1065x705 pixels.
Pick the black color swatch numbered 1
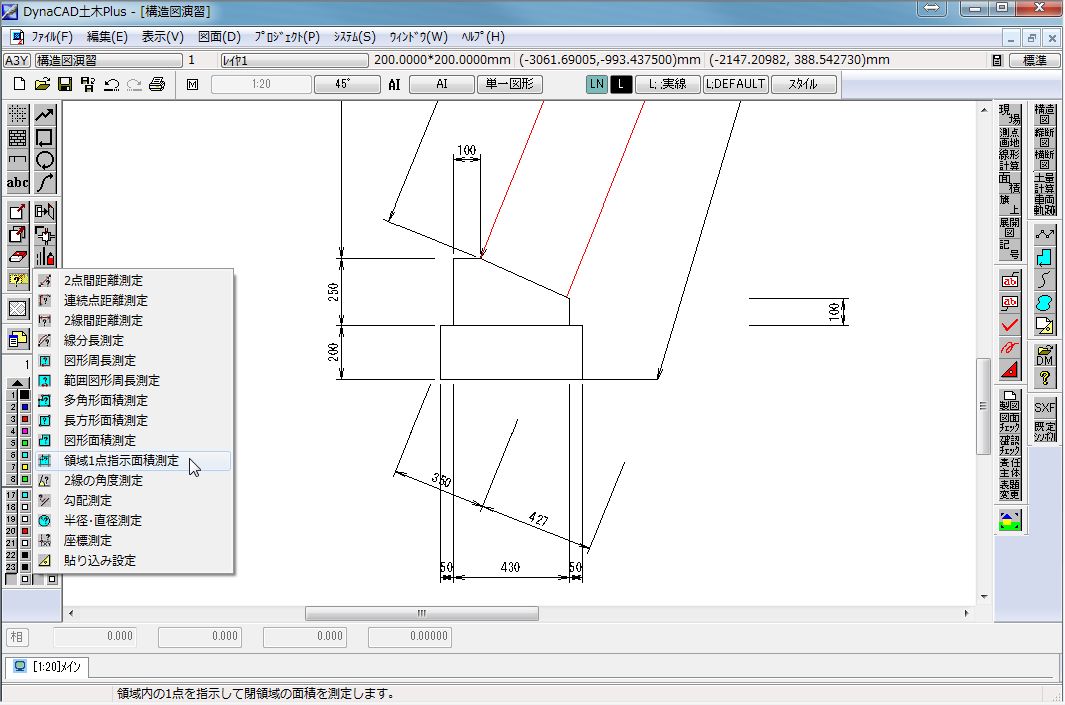point(24,395)
